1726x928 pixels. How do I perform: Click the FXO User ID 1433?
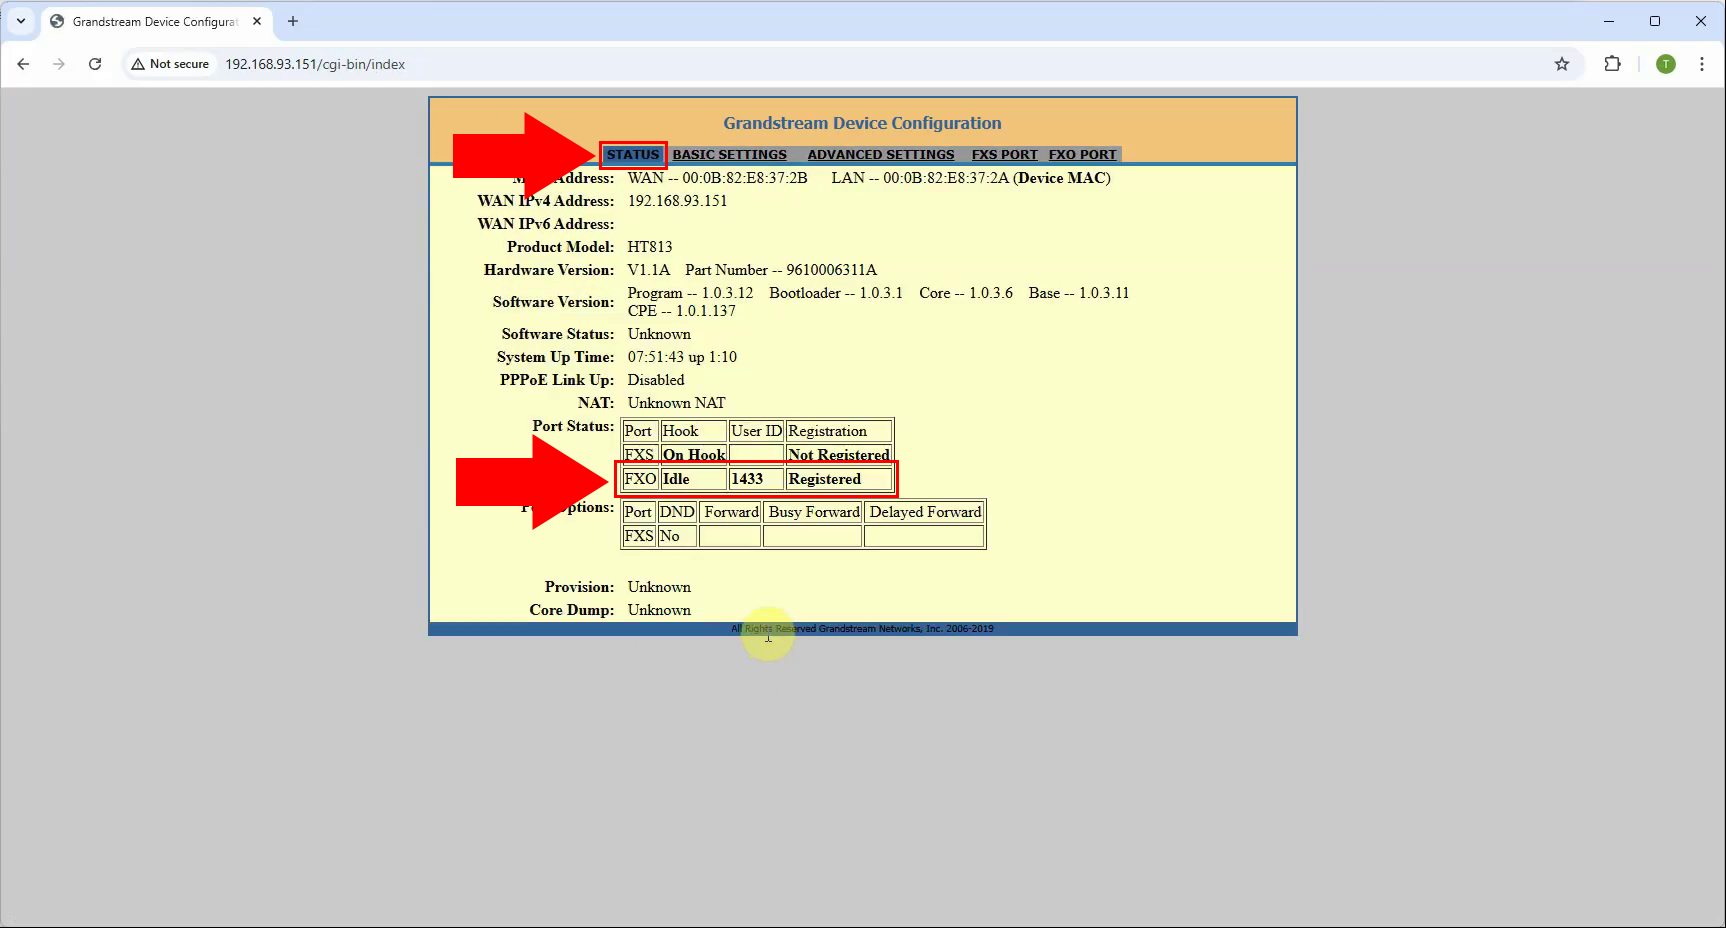[747, 479]
